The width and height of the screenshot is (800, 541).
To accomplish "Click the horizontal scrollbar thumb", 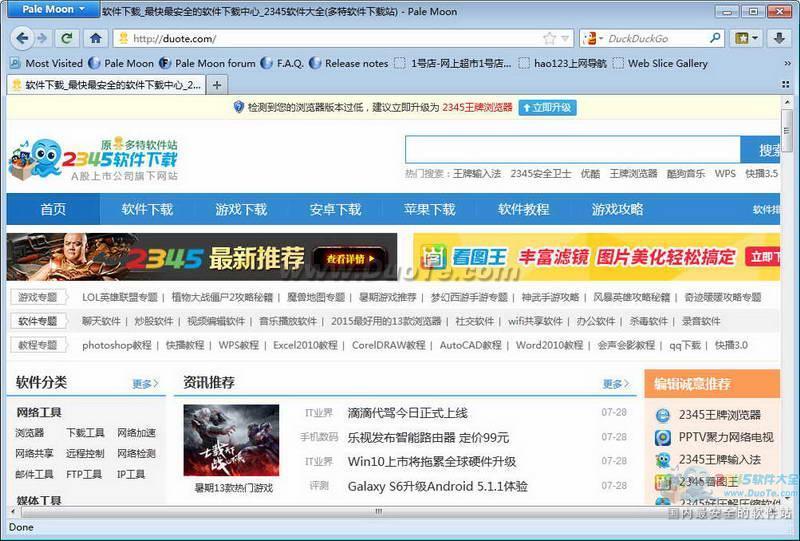I will [379, 511].
